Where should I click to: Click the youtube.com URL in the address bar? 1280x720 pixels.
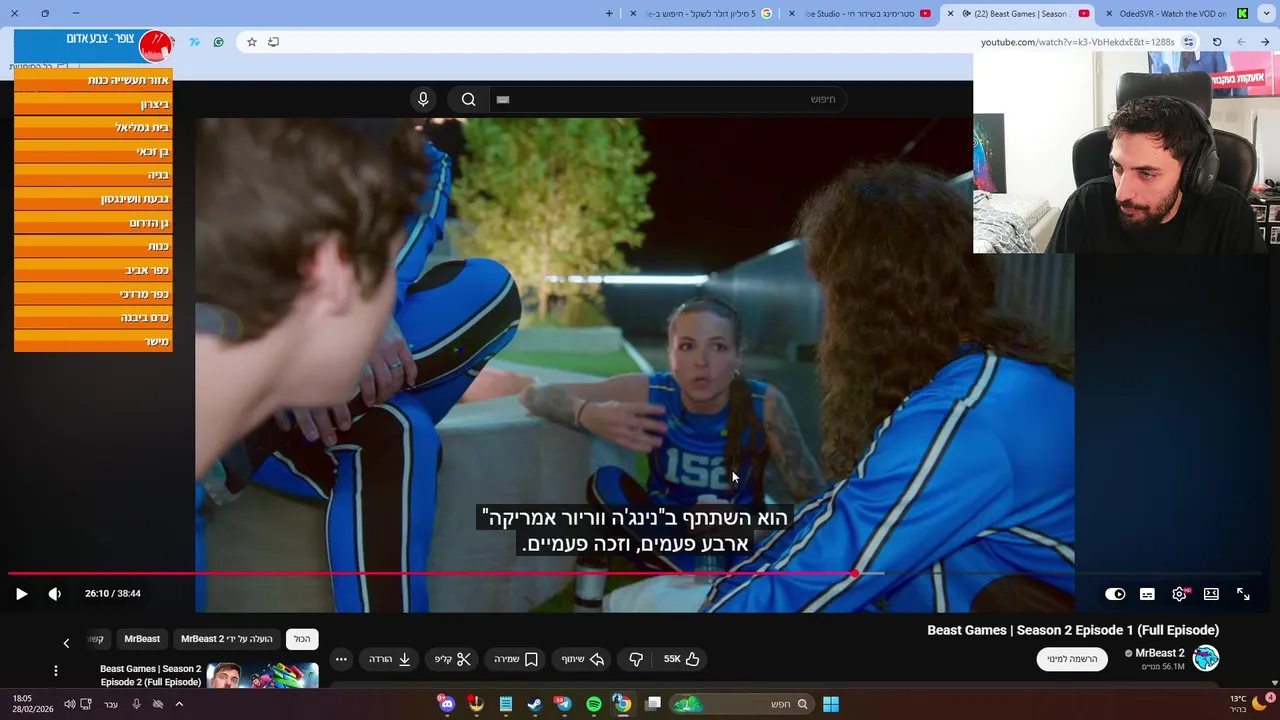[1077, 42]
